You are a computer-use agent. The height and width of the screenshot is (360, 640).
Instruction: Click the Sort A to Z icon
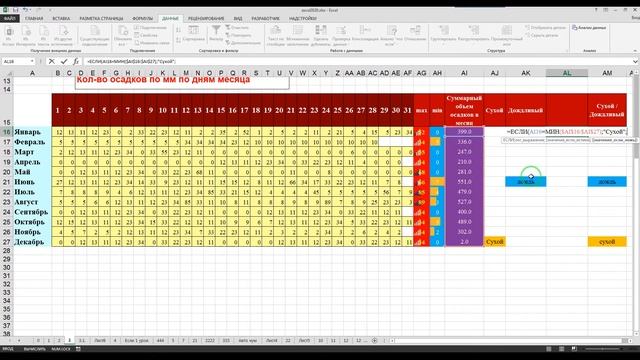(x=178, y=30)
